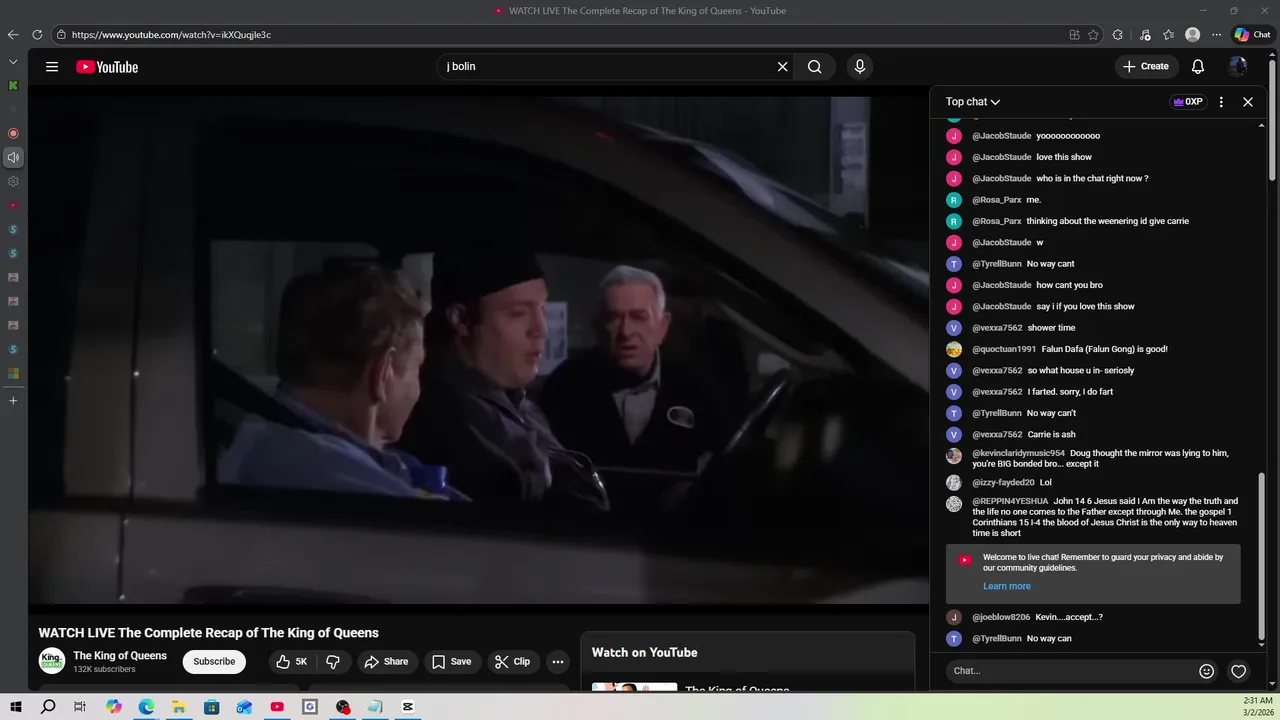
Task: Open File Explorer from the taskbar
Action: [179, 707]
